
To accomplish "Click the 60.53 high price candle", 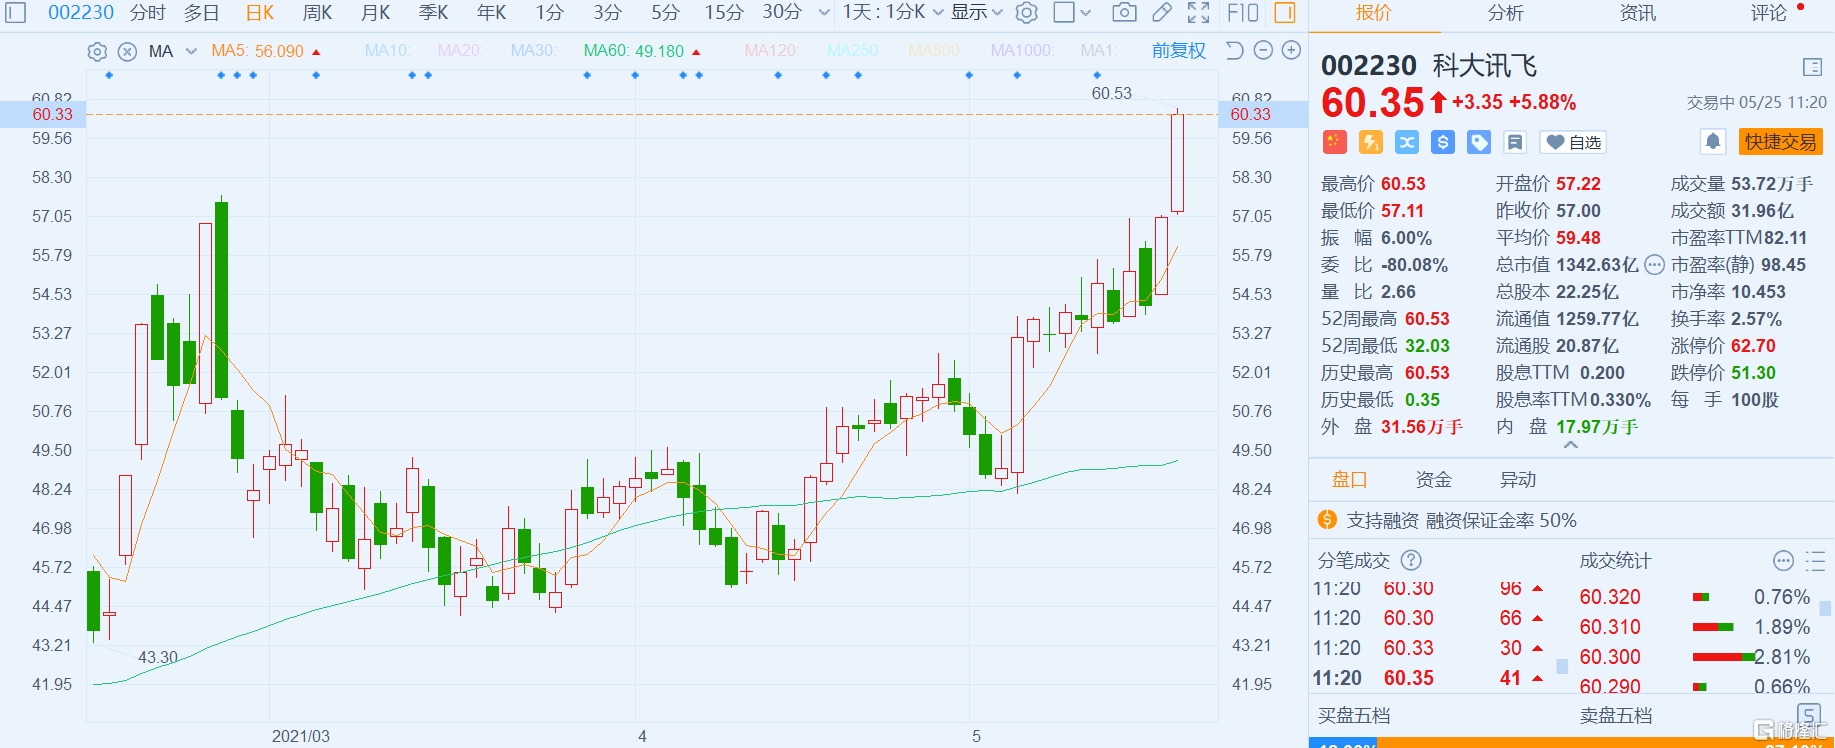I will (1177, 160).
